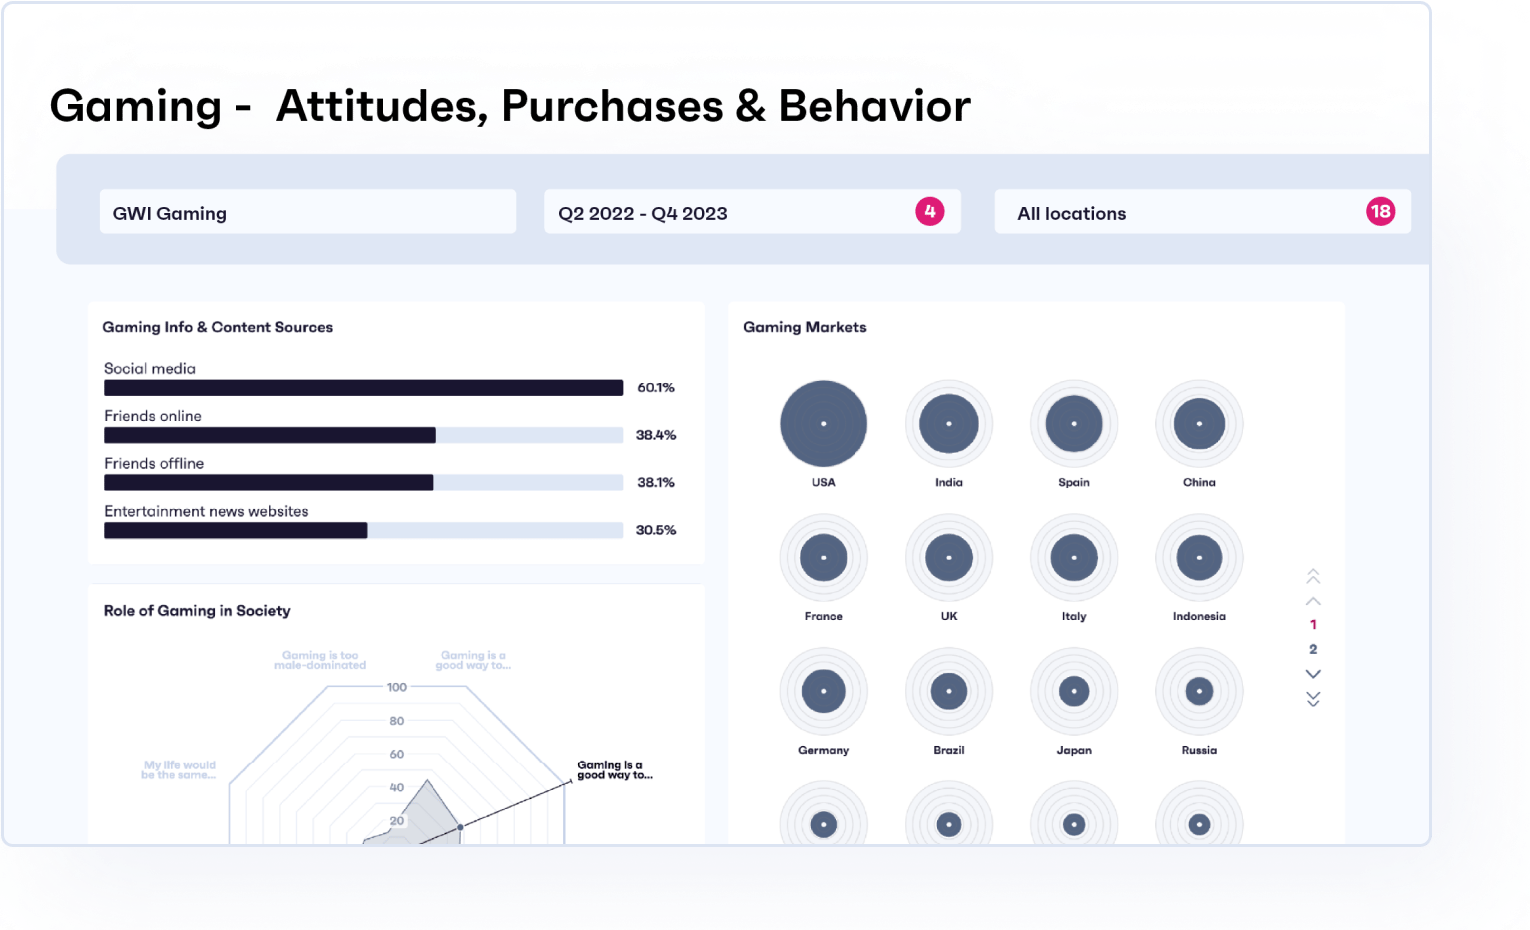This screenshot has width=1530, height=930.
Task: Click the Friends offline progress bar
Action: [362, 482]
